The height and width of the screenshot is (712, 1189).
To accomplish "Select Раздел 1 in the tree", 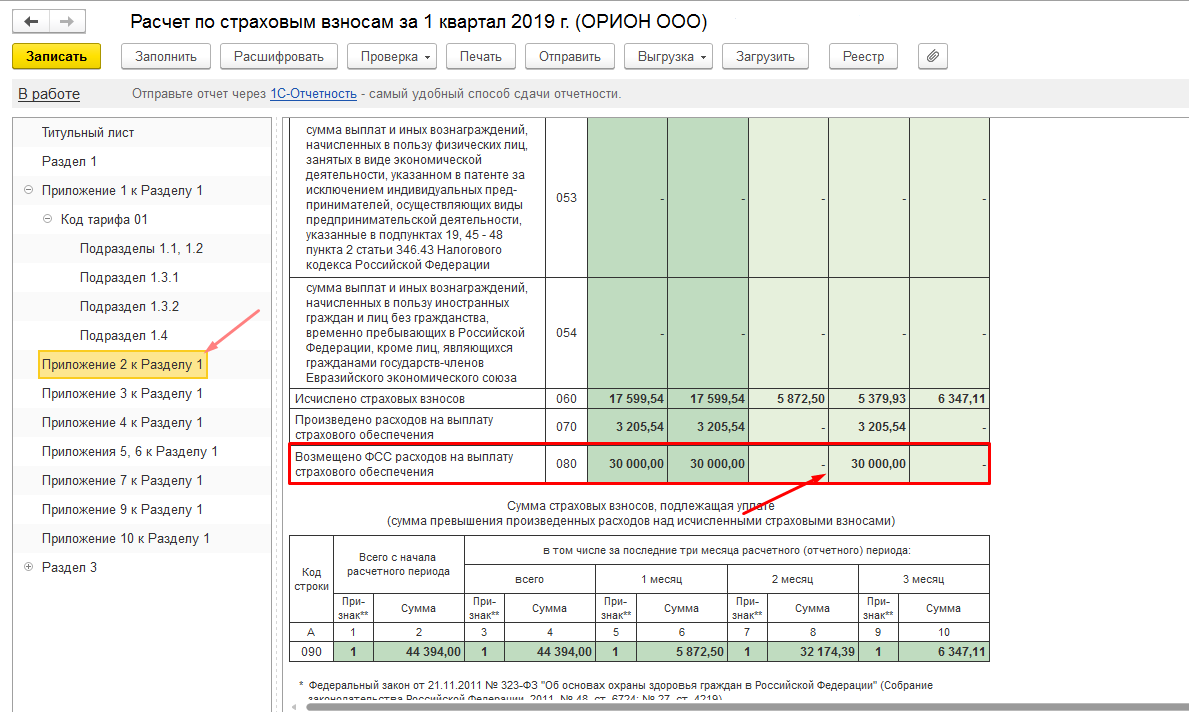I will coord(69,162).
